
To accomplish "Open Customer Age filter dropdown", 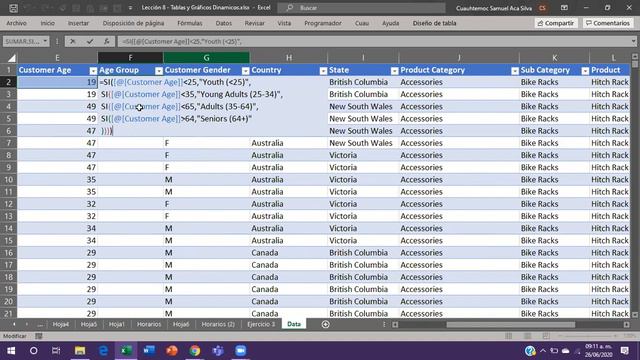I will click(x=93, y=71).
